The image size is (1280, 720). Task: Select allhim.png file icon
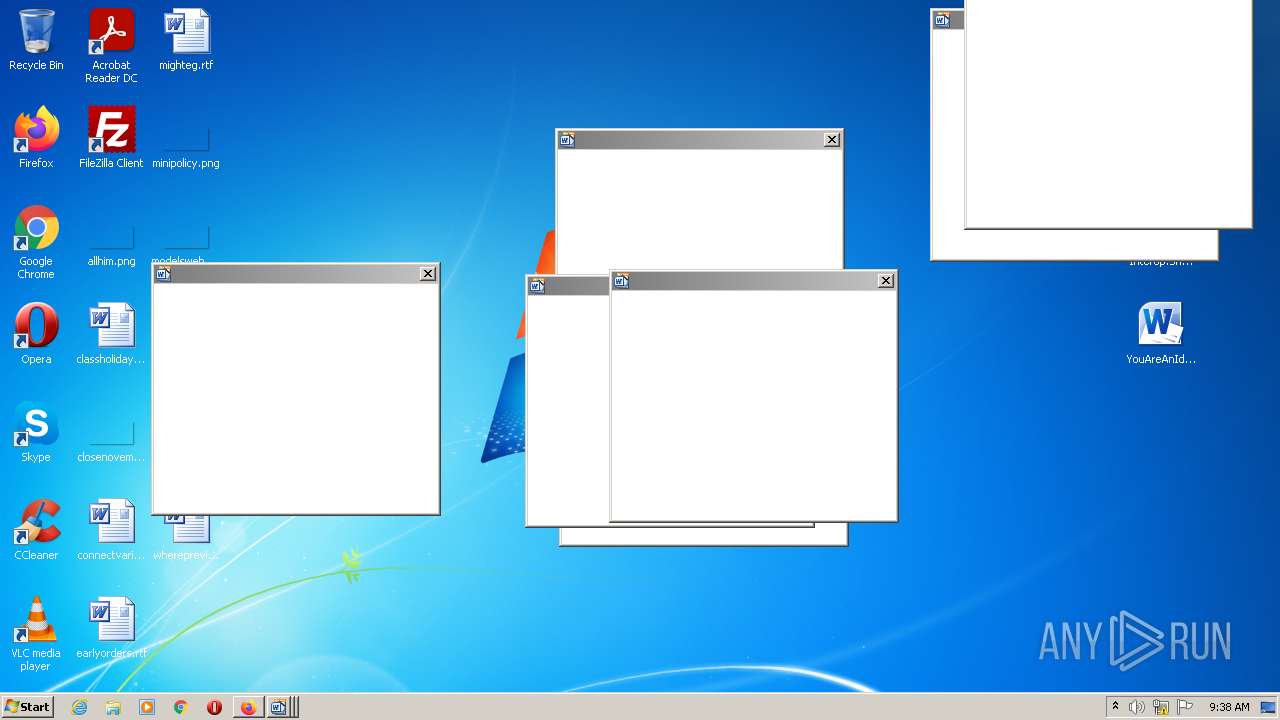coord(111,246)
